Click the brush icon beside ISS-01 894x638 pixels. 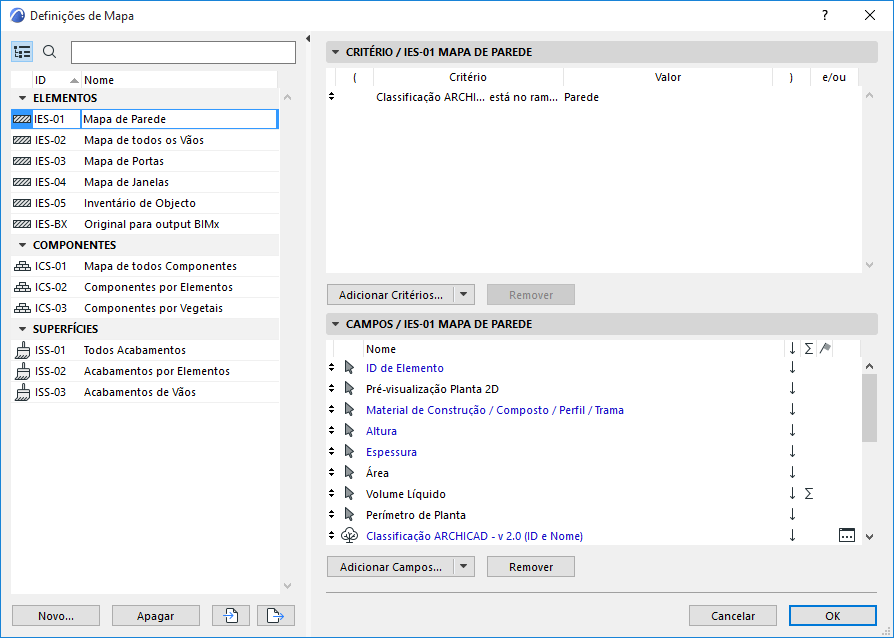click(22, 350)
